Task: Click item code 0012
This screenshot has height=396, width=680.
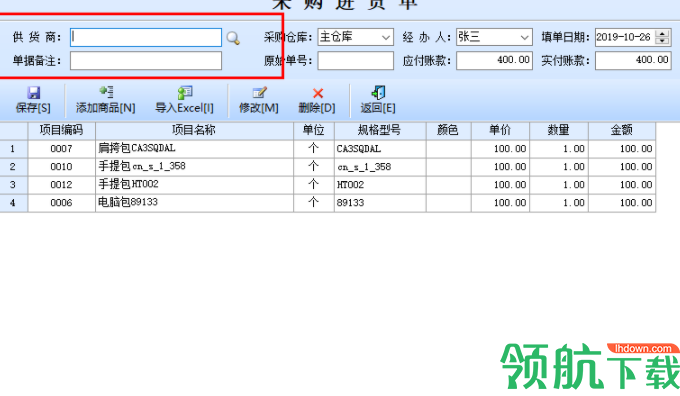Action: tap(62, 185)
